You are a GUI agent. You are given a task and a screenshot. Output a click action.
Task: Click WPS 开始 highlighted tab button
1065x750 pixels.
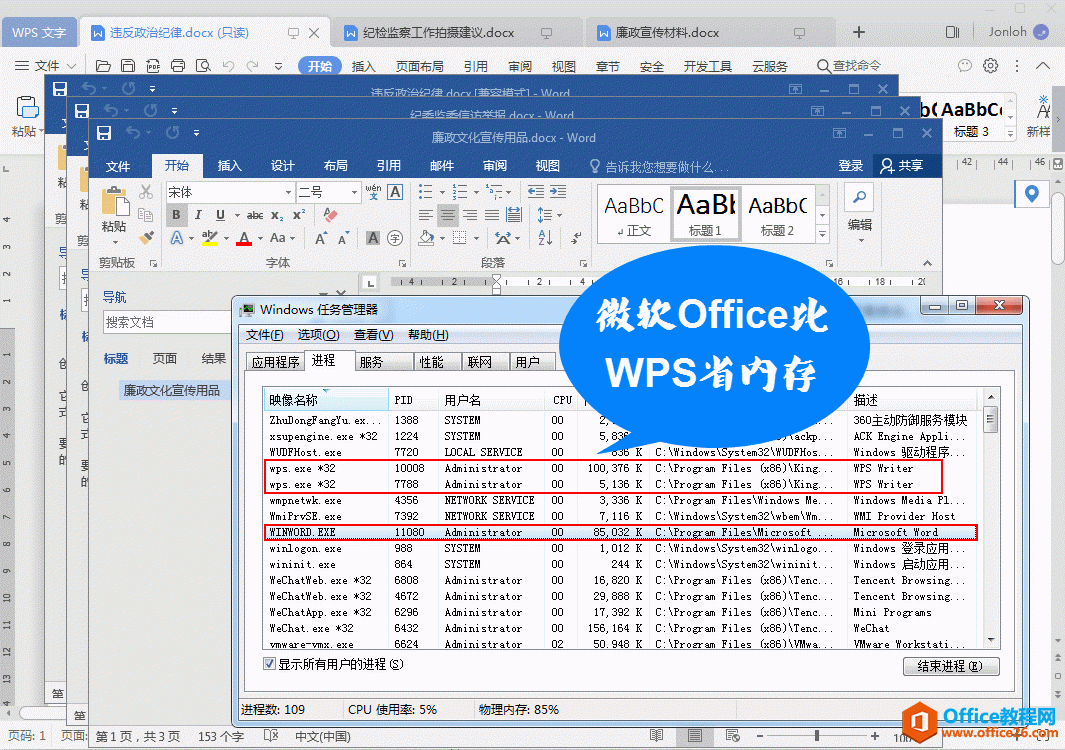click(319, 66)
